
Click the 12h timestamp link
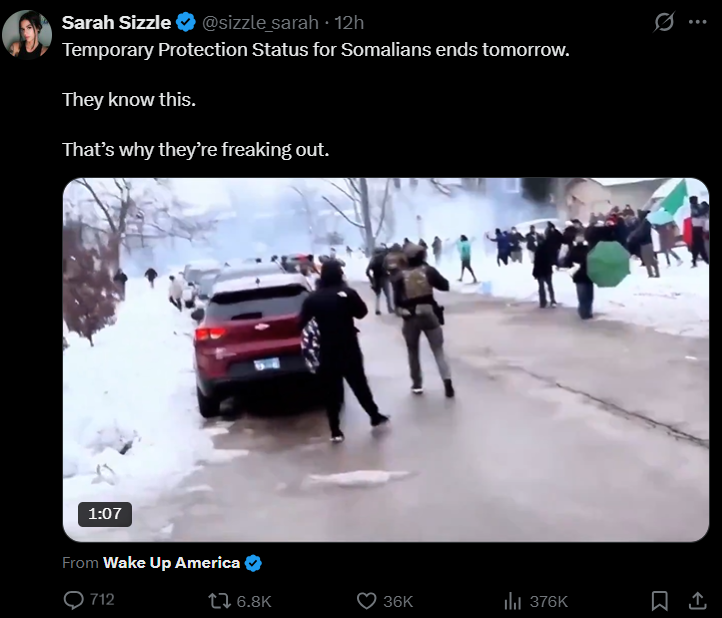click(x=349, y=23)
